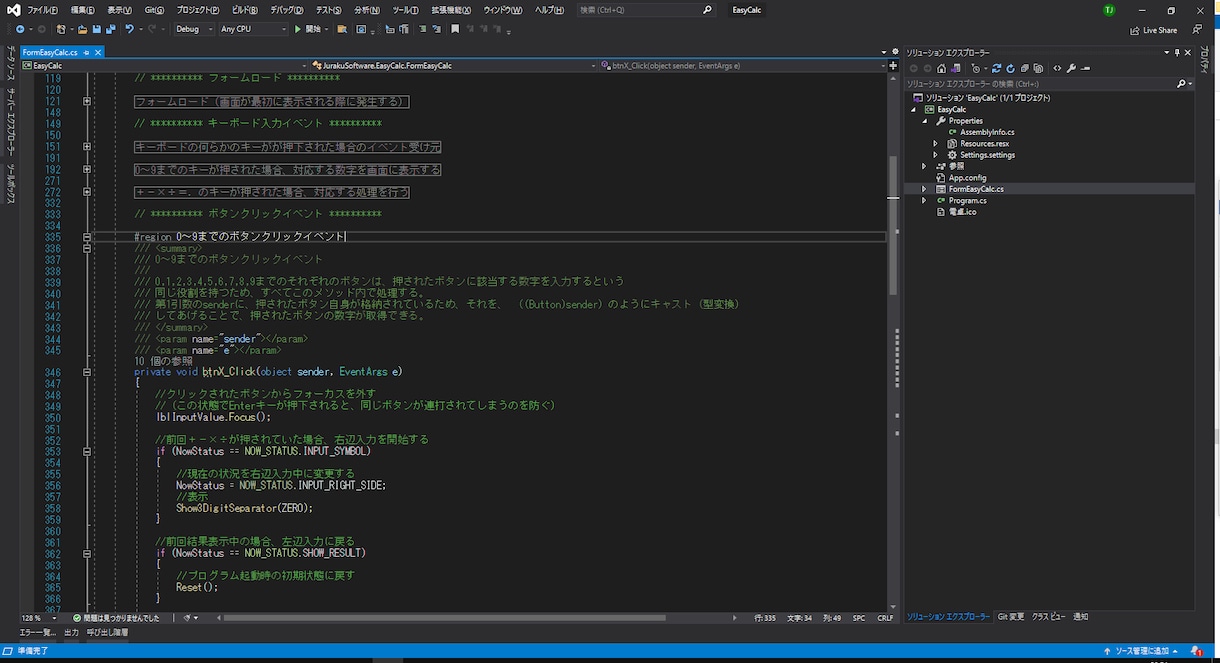1220x663 pixels.
Task: Open the ツール(T) menu
Action: [405, 10]
